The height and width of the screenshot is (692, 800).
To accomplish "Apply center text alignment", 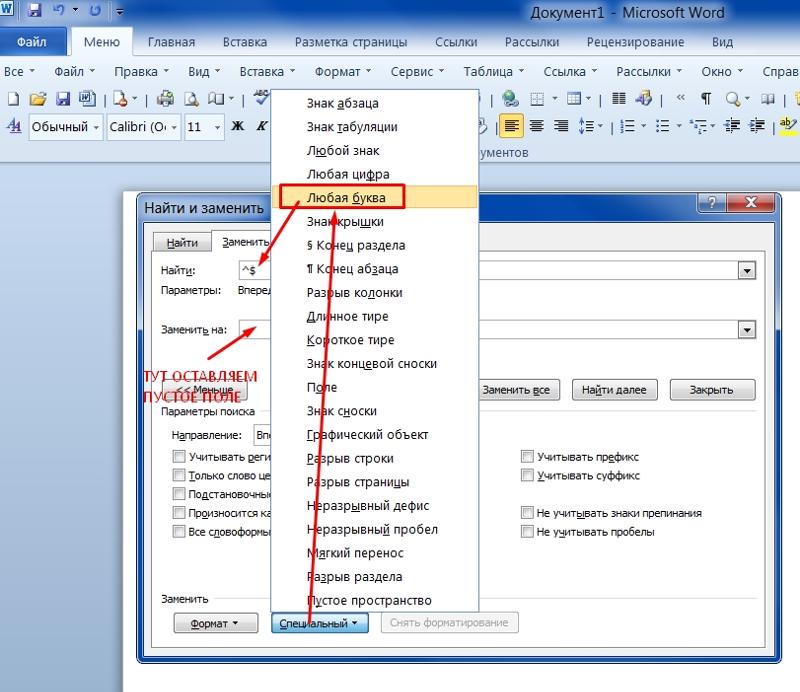I will [537, 126].
